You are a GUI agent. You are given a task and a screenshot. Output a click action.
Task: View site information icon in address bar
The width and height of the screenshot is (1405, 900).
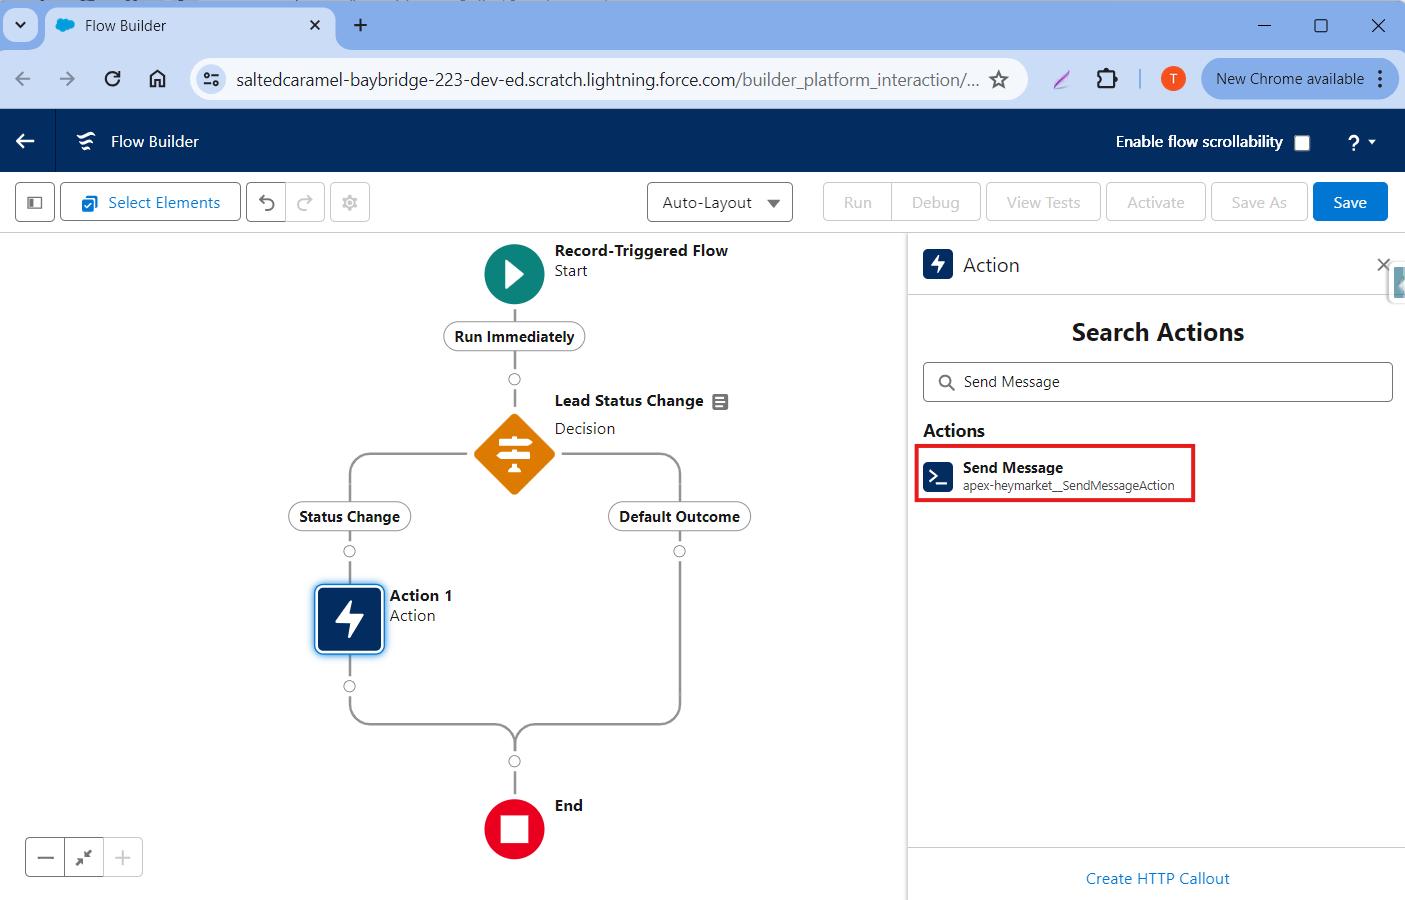[x=211, y=79]
